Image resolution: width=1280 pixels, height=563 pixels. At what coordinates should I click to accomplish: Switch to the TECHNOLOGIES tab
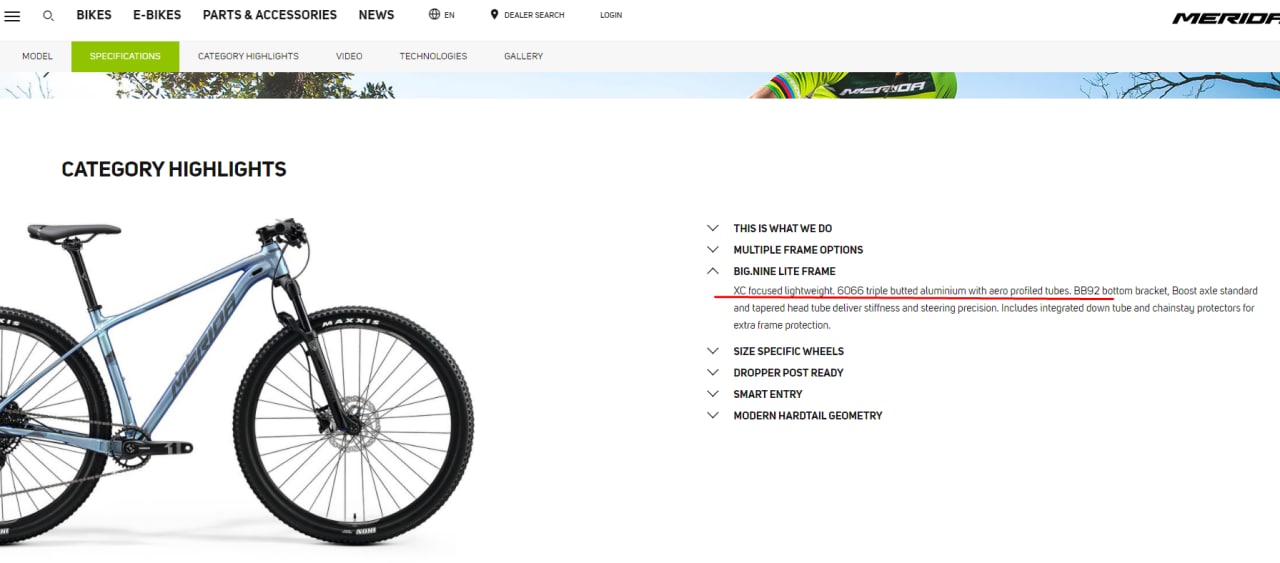click(x=433, y=56)
